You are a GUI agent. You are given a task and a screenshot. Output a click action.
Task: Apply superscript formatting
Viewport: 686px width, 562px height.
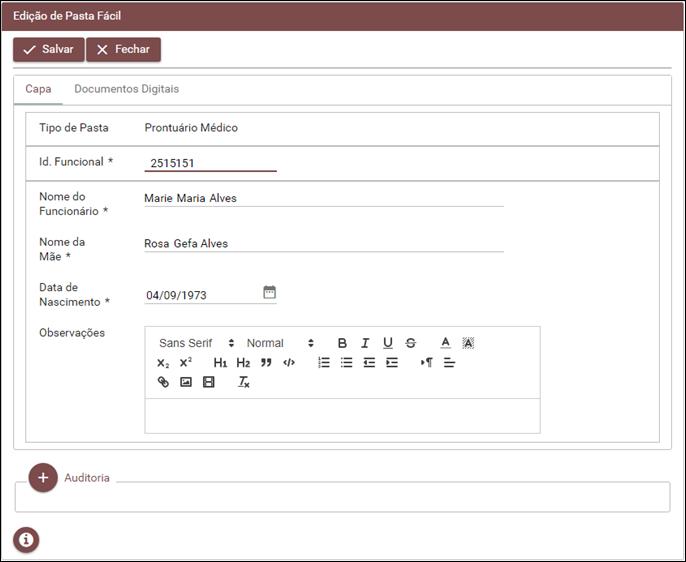point(186,363)
